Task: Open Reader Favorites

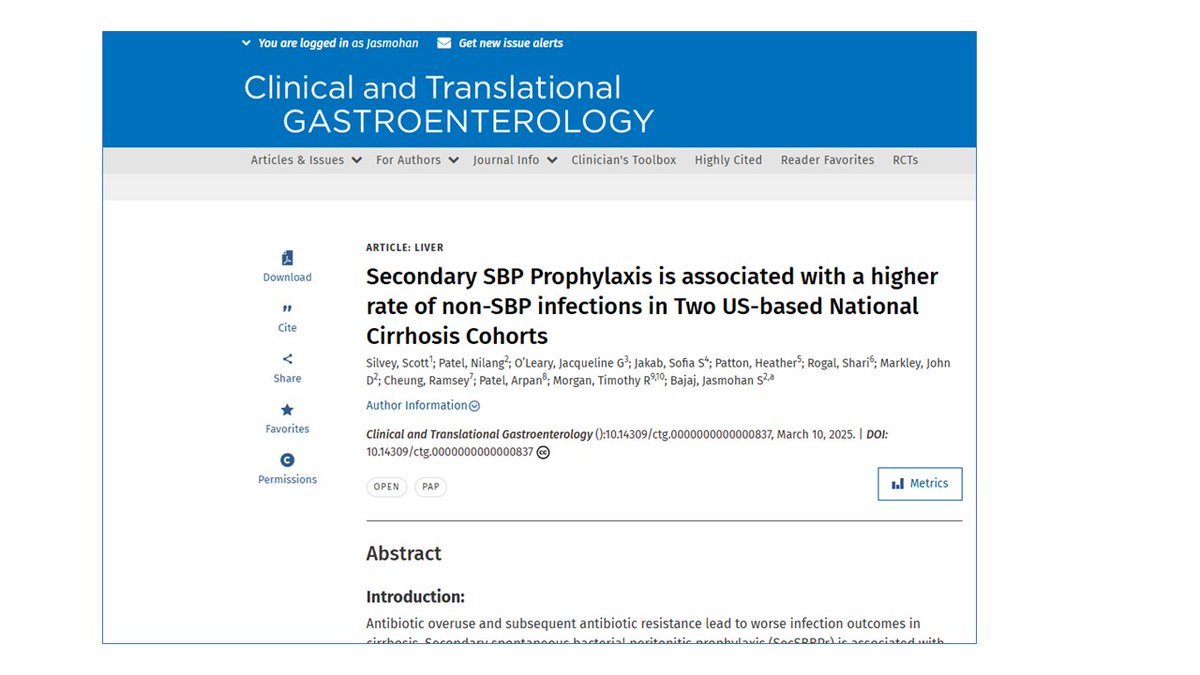Action: (x=827, y=160)
